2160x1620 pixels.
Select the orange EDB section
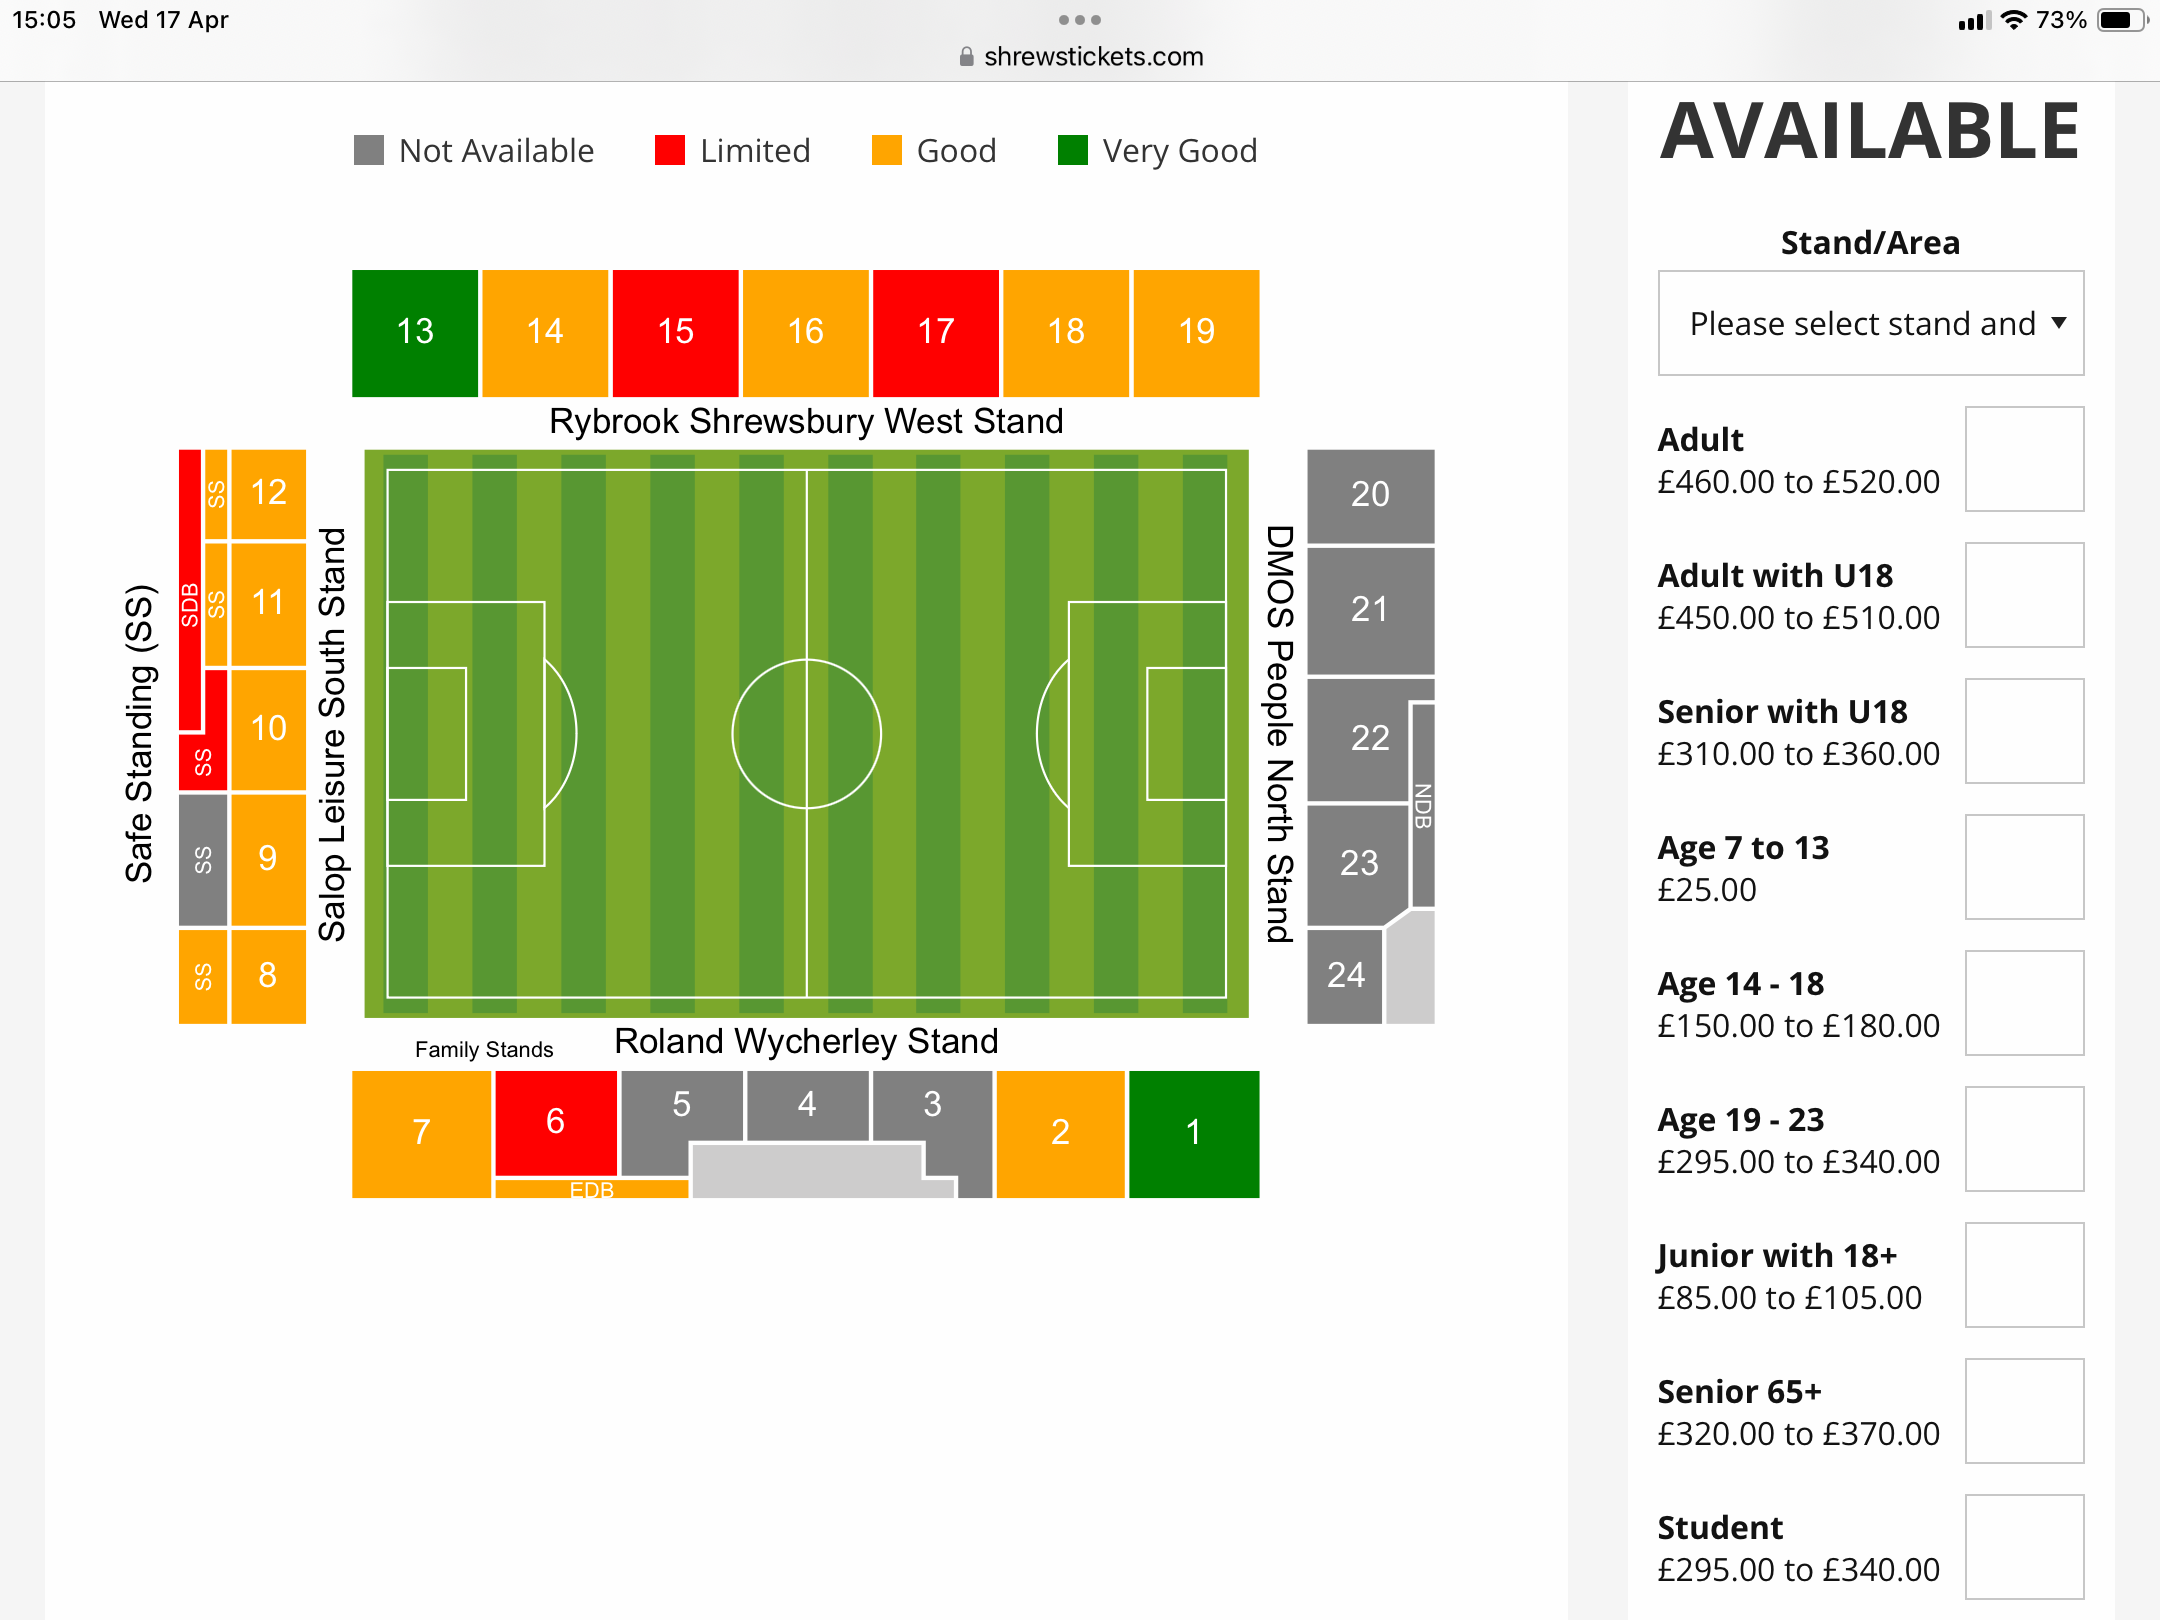point(592,1189)
